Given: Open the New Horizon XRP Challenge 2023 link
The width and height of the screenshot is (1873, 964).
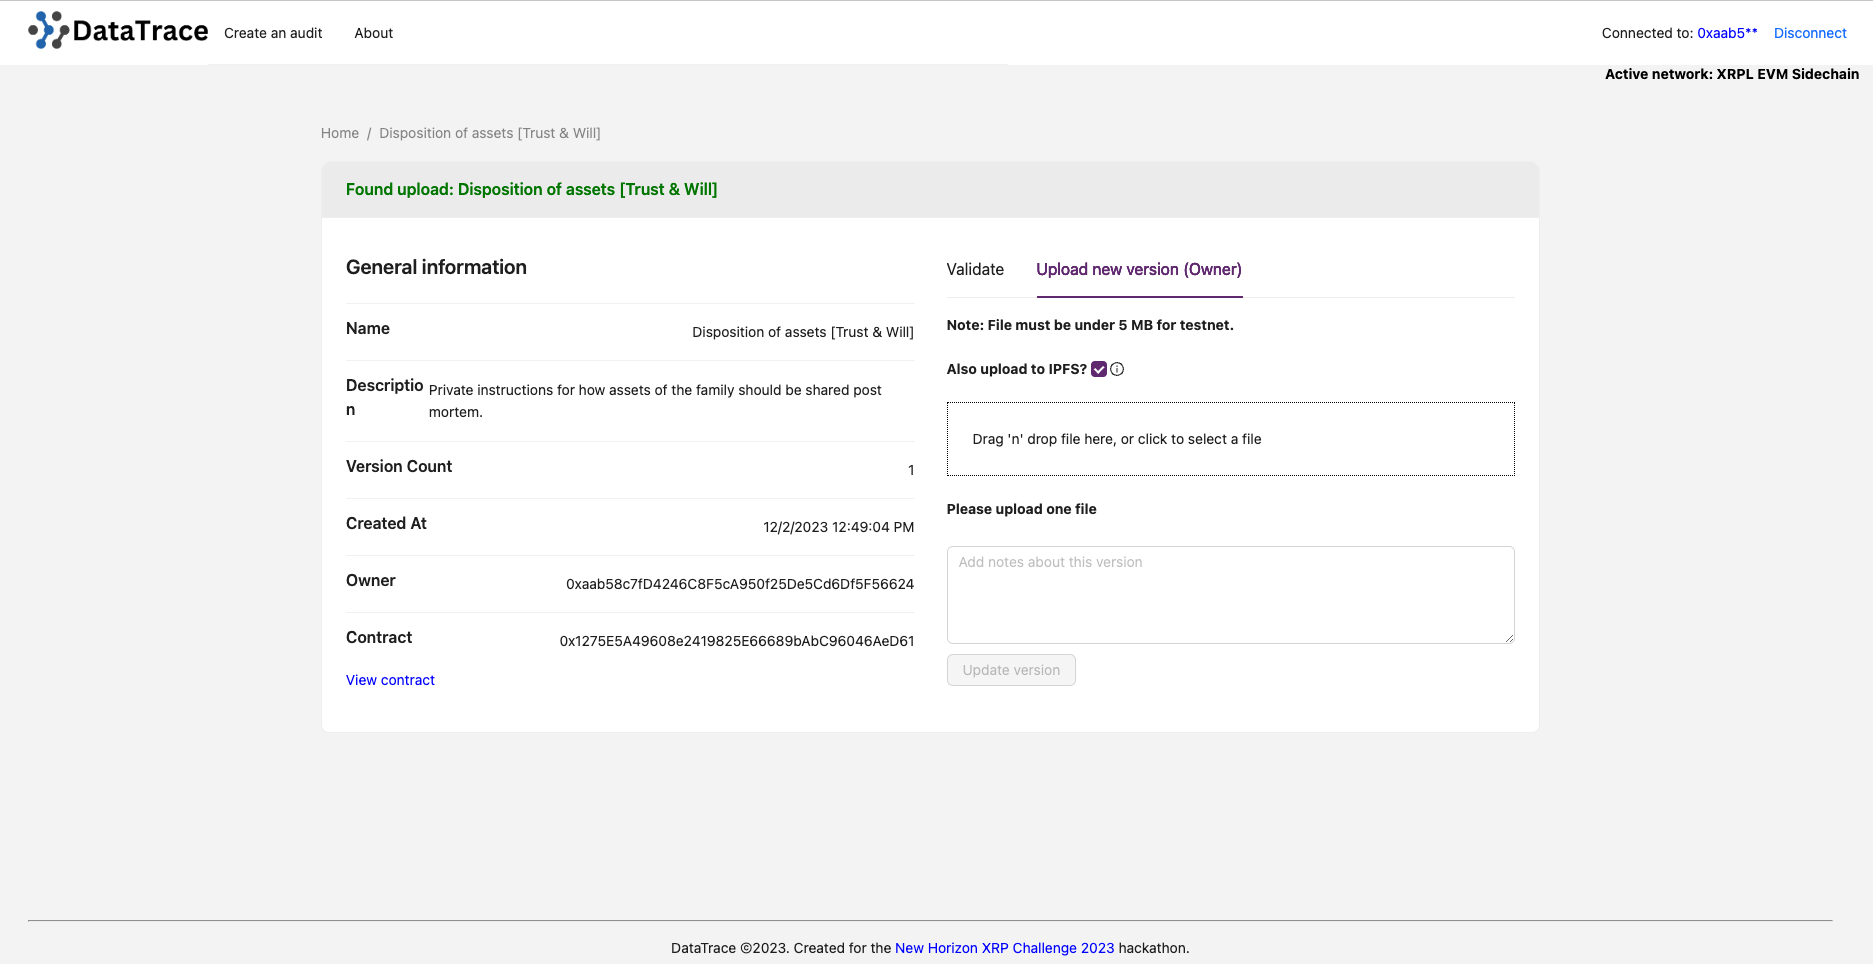Looking at the screenshot, I should click(1004, 948).
